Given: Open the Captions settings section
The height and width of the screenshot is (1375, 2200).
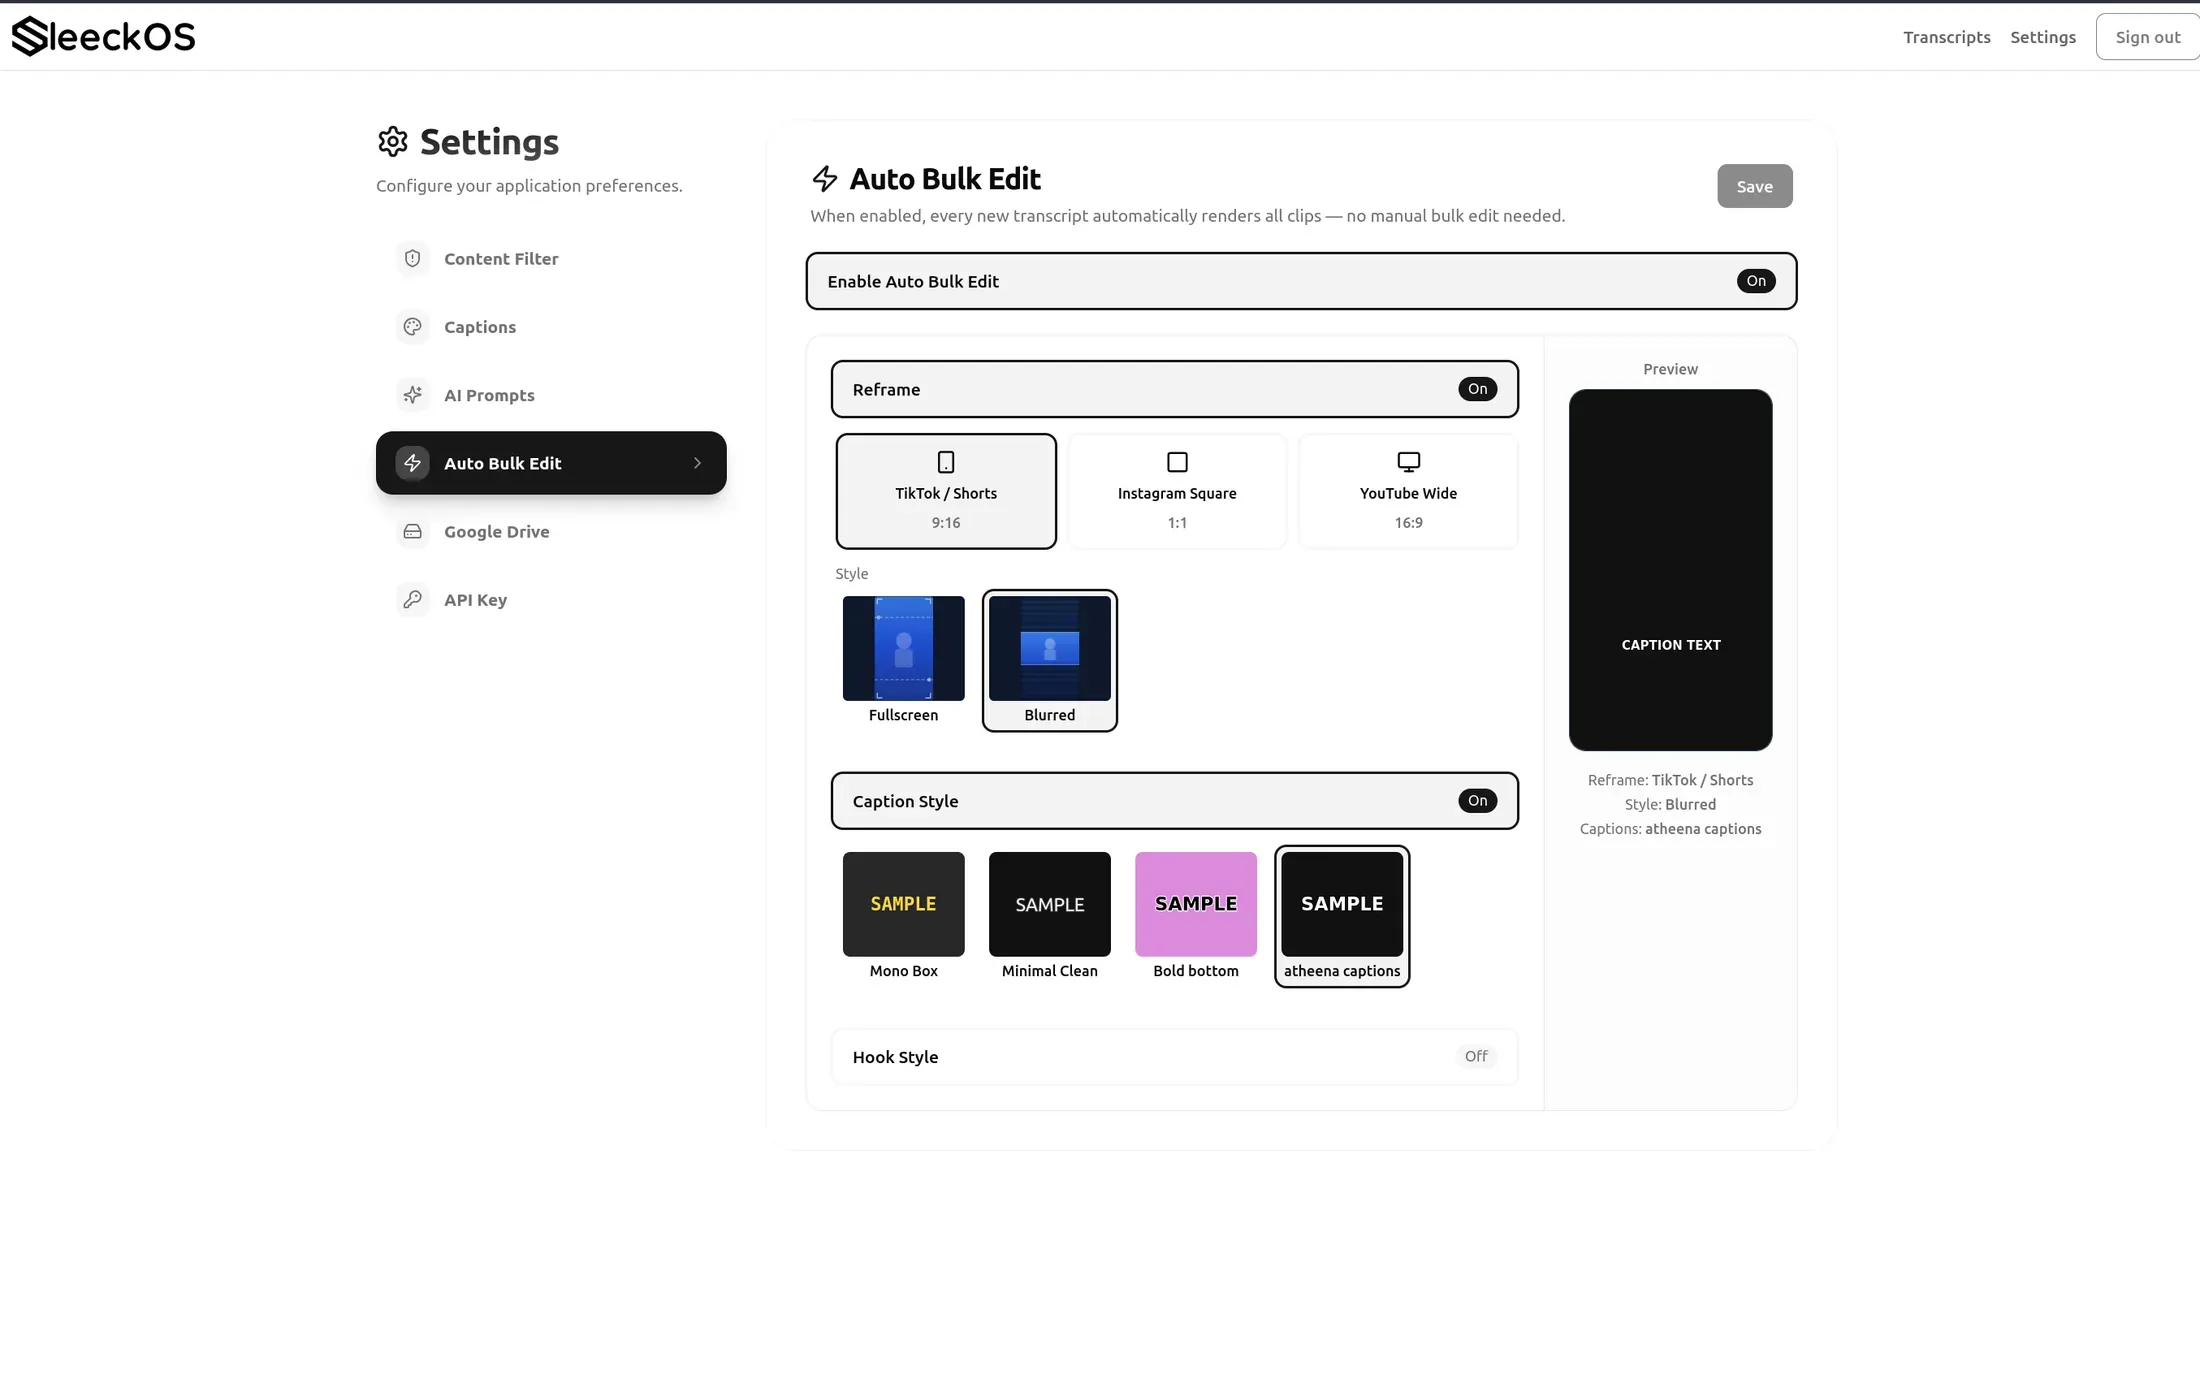Looking at the screenshot, I should [551, 326].
